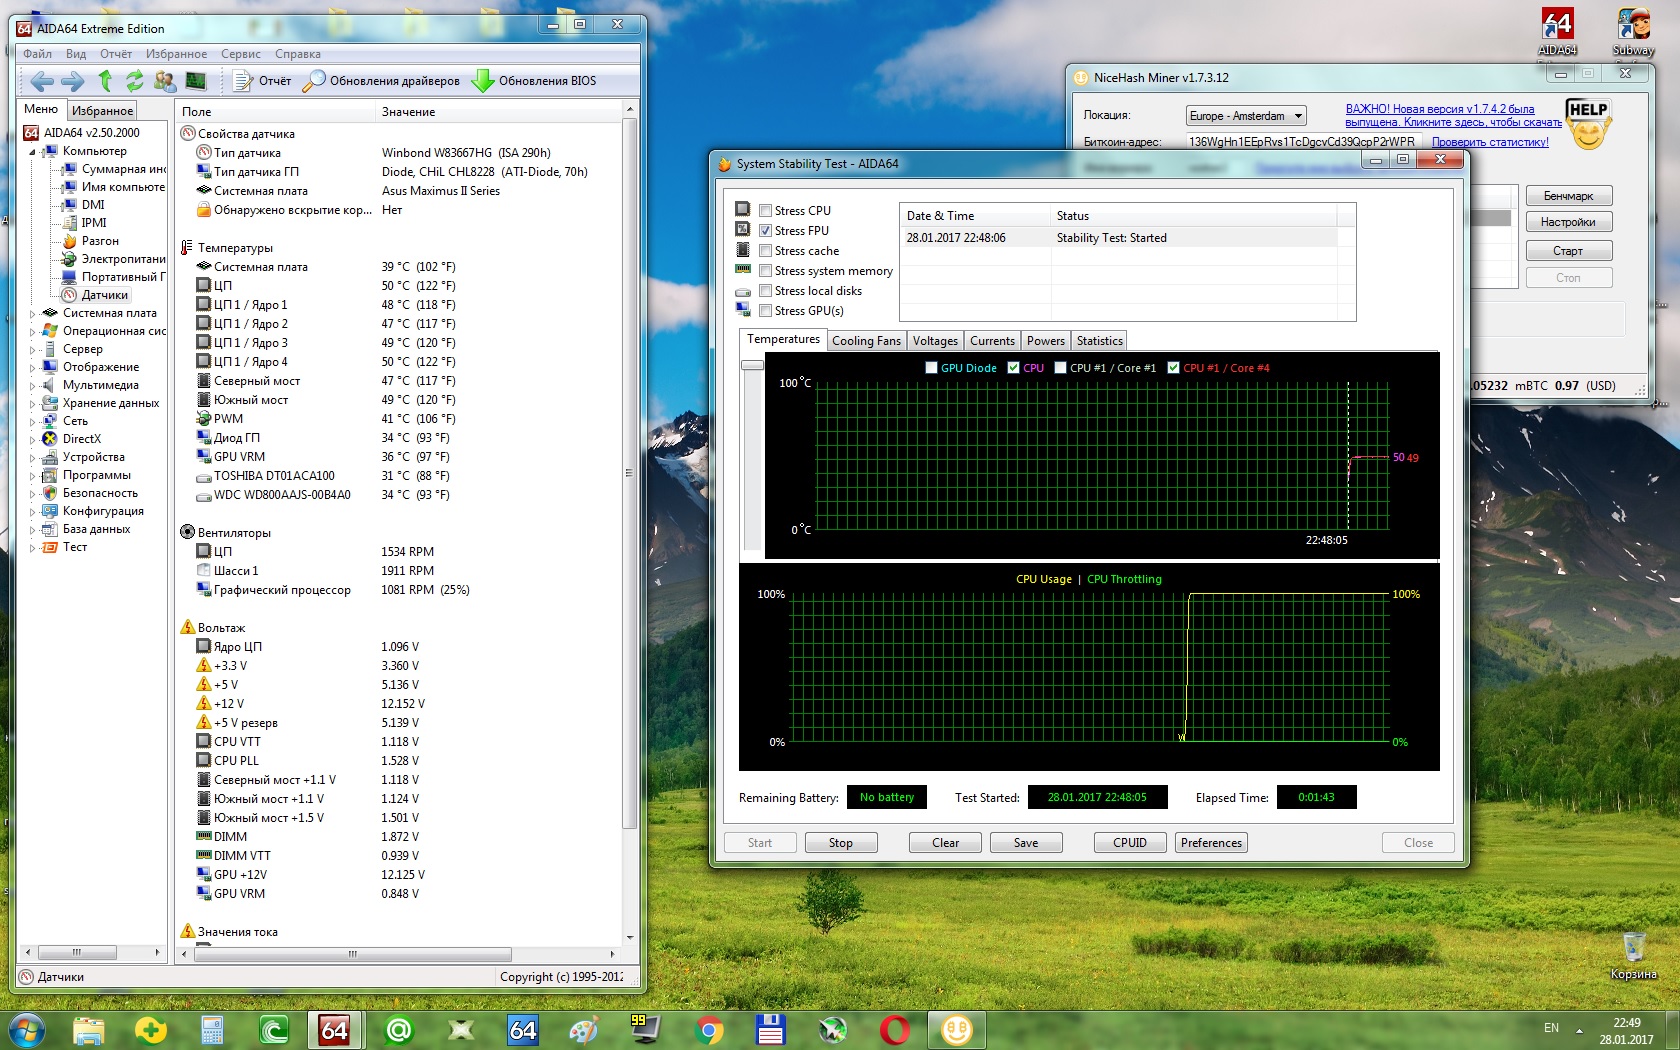
Task: Click the Save button in stability test
Action: [x=1026, y=843]
